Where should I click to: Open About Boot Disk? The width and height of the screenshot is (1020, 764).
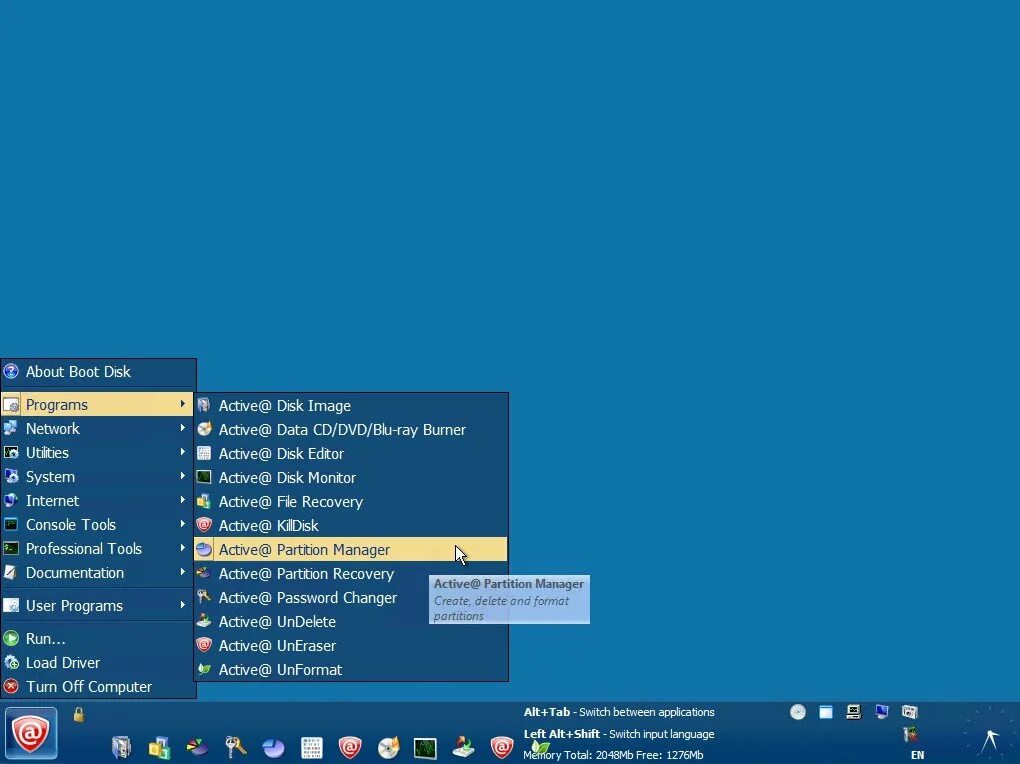coord(98,372)
